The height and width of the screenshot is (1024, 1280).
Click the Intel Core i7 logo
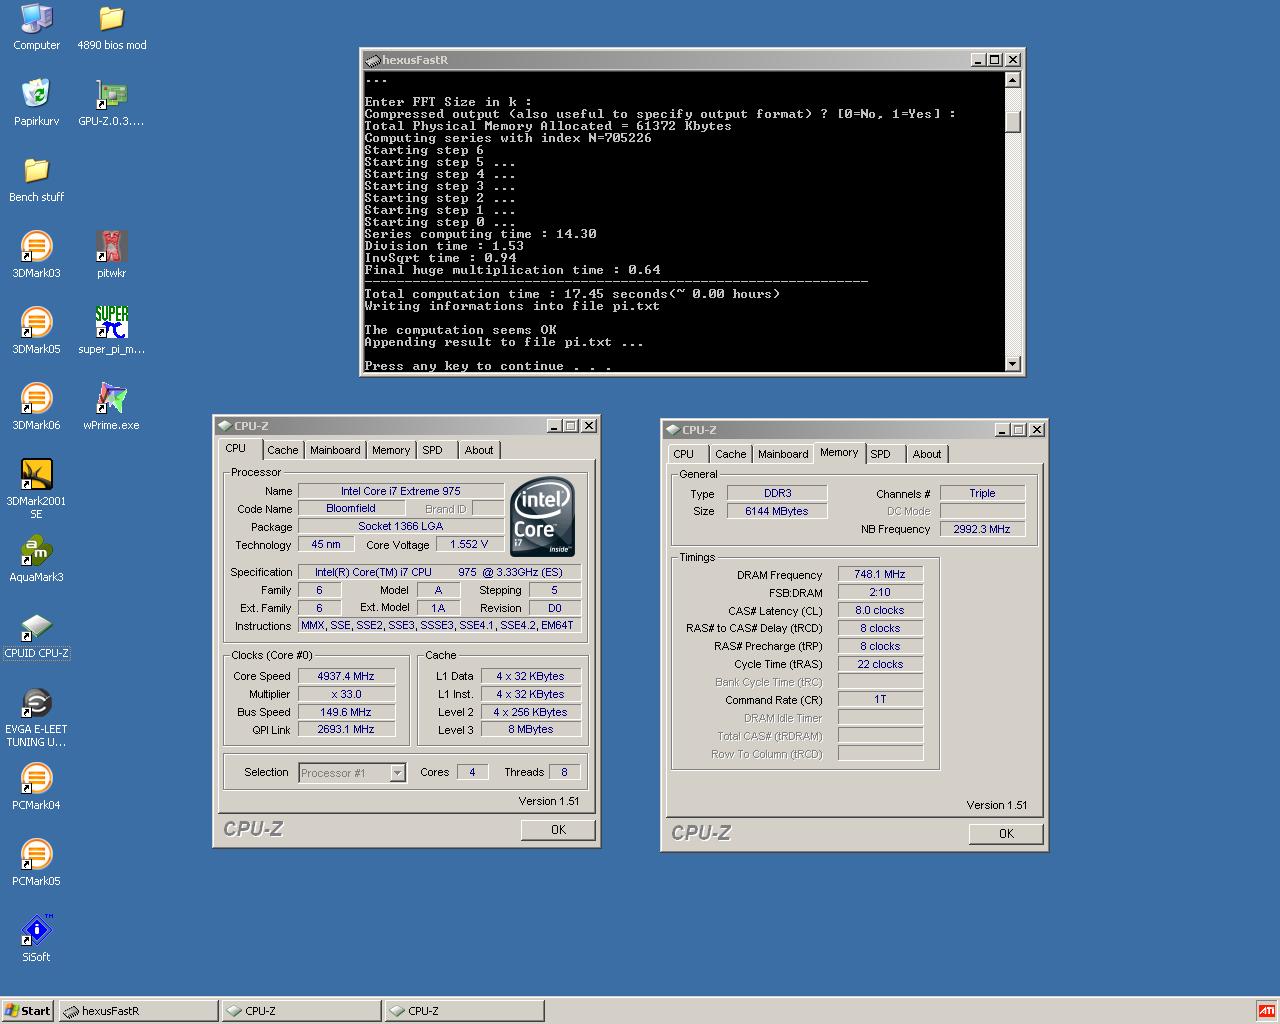[542, 517]
